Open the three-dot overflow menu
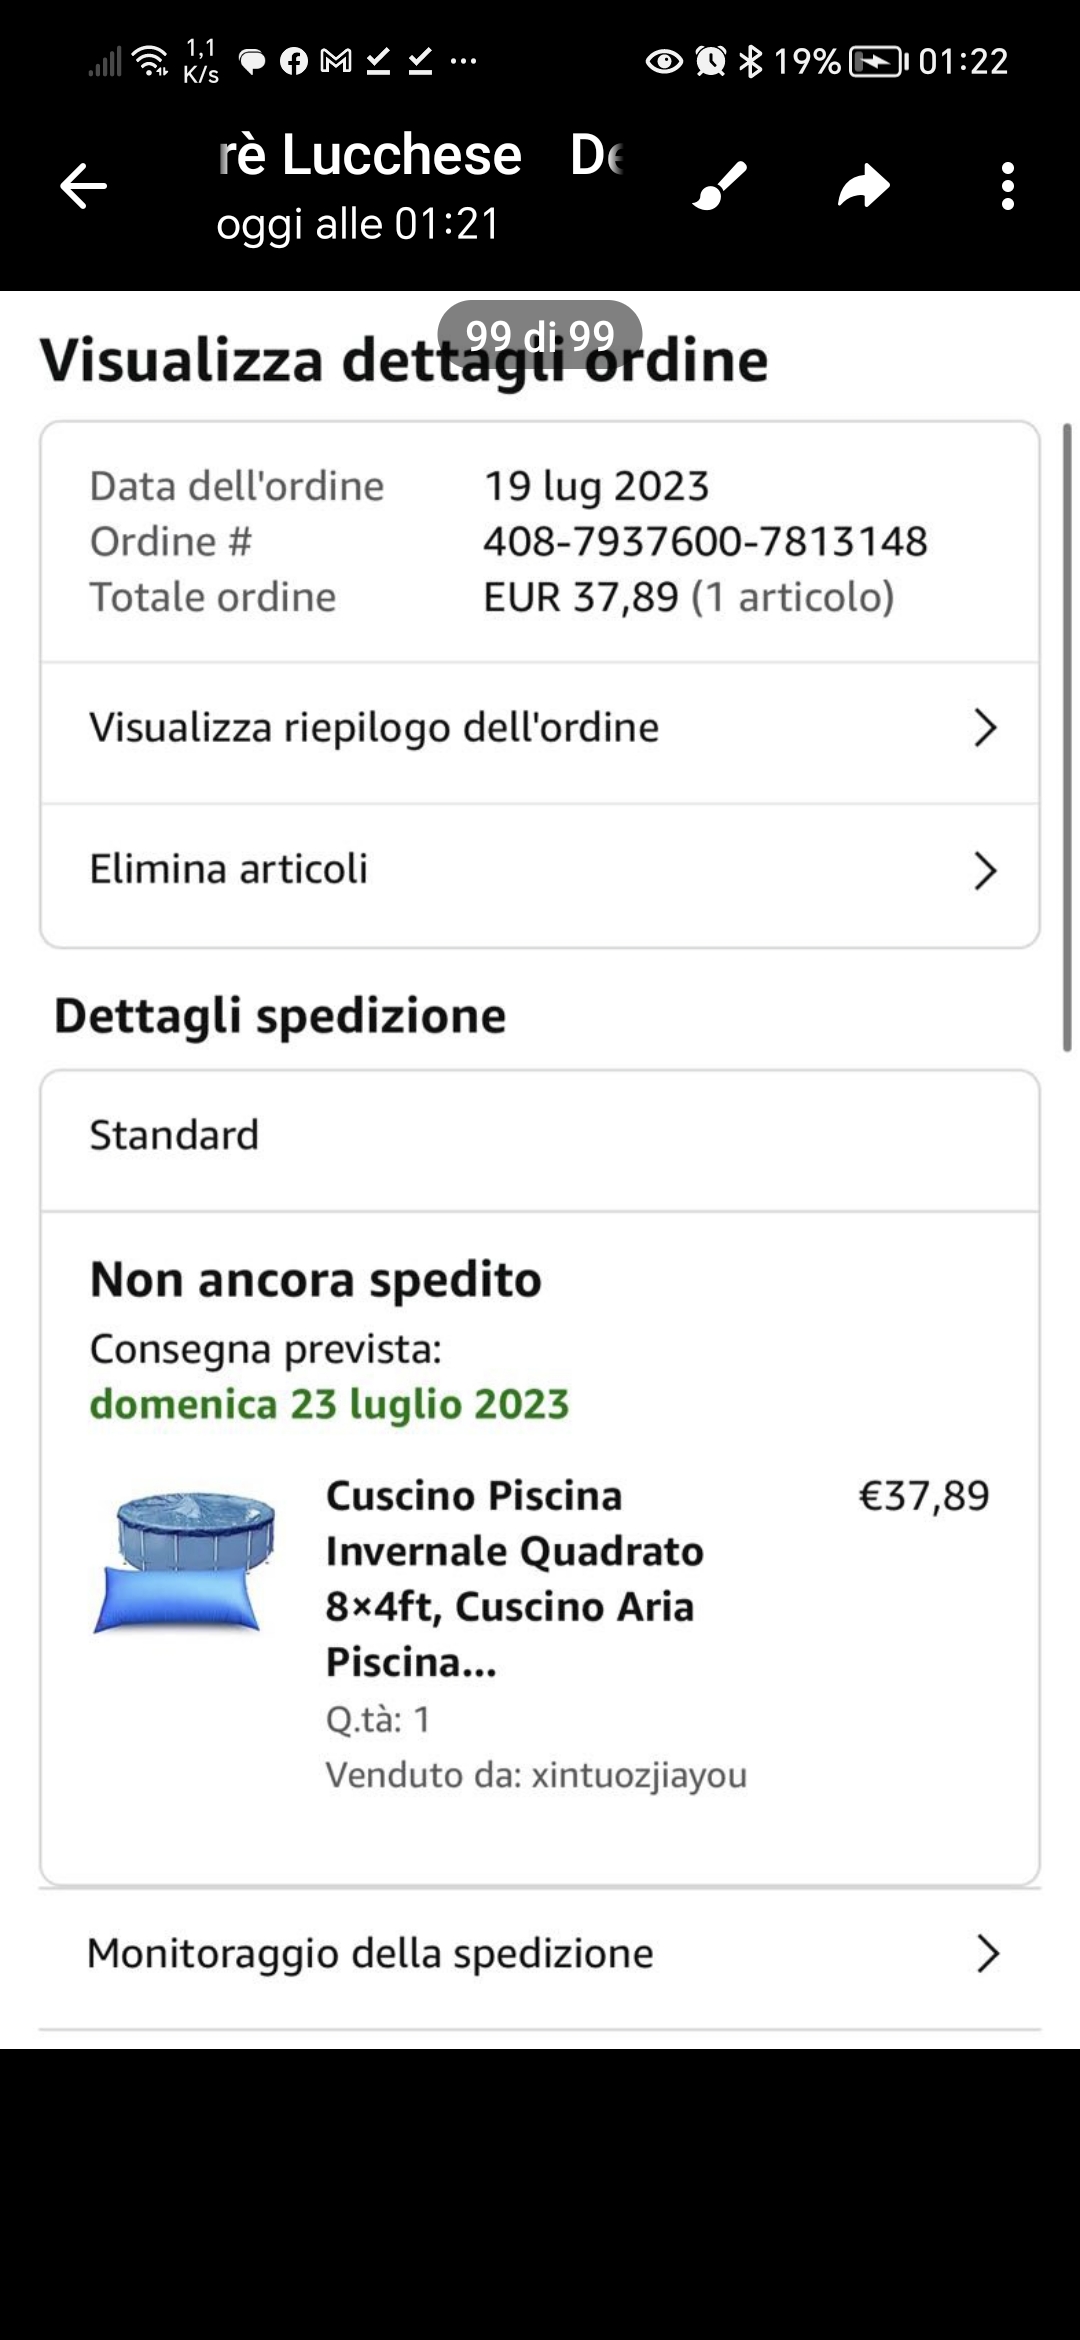 tap(1007, 186)
